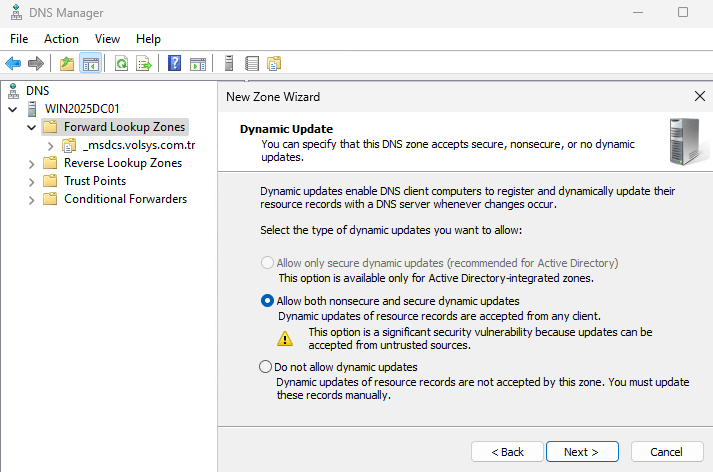713x472 pixels.
Task: Collapse the WIN2025DC01 server node
Action: [x=12, y=109]
